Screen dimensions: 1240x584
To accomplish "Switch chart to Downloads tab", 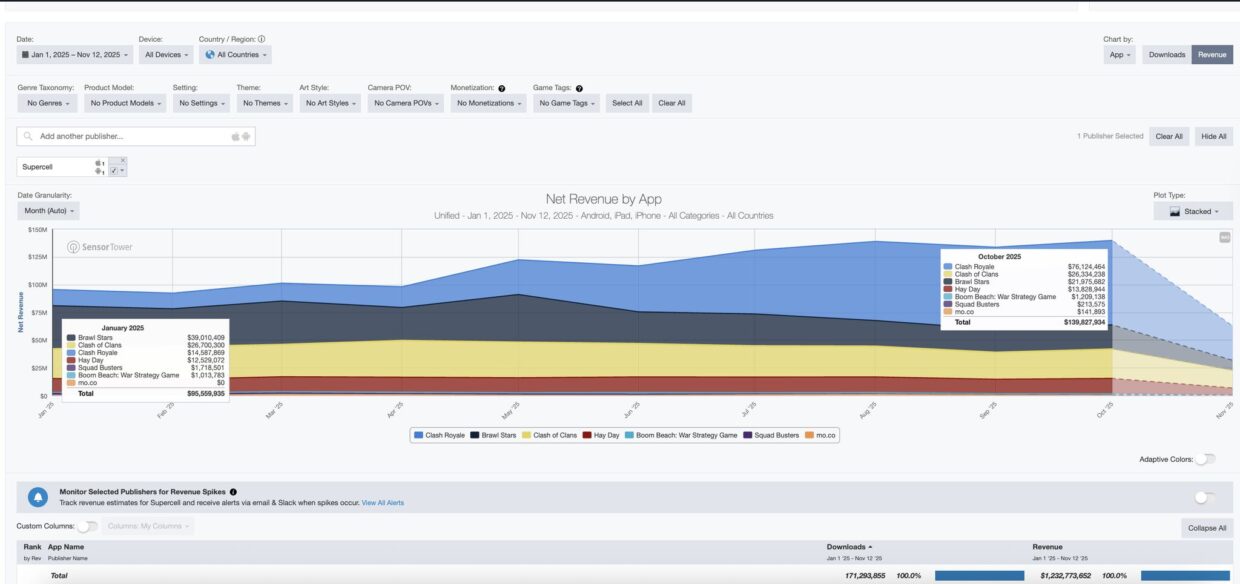I will pos(1166,55).
